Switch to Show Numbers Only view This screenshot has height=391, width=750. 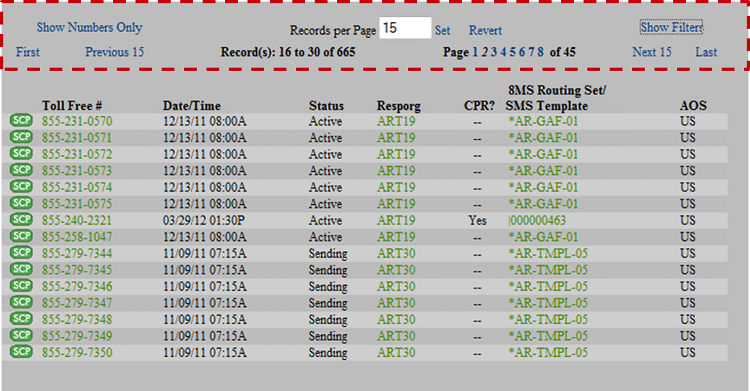coord(89,27)
